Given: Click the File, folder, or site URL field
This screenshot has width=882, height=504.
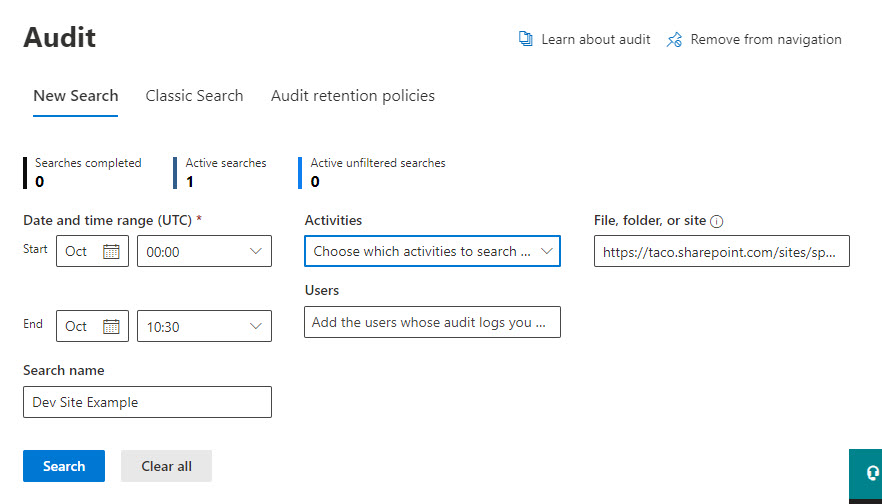Looking at the screenshot, I should 722,251.
